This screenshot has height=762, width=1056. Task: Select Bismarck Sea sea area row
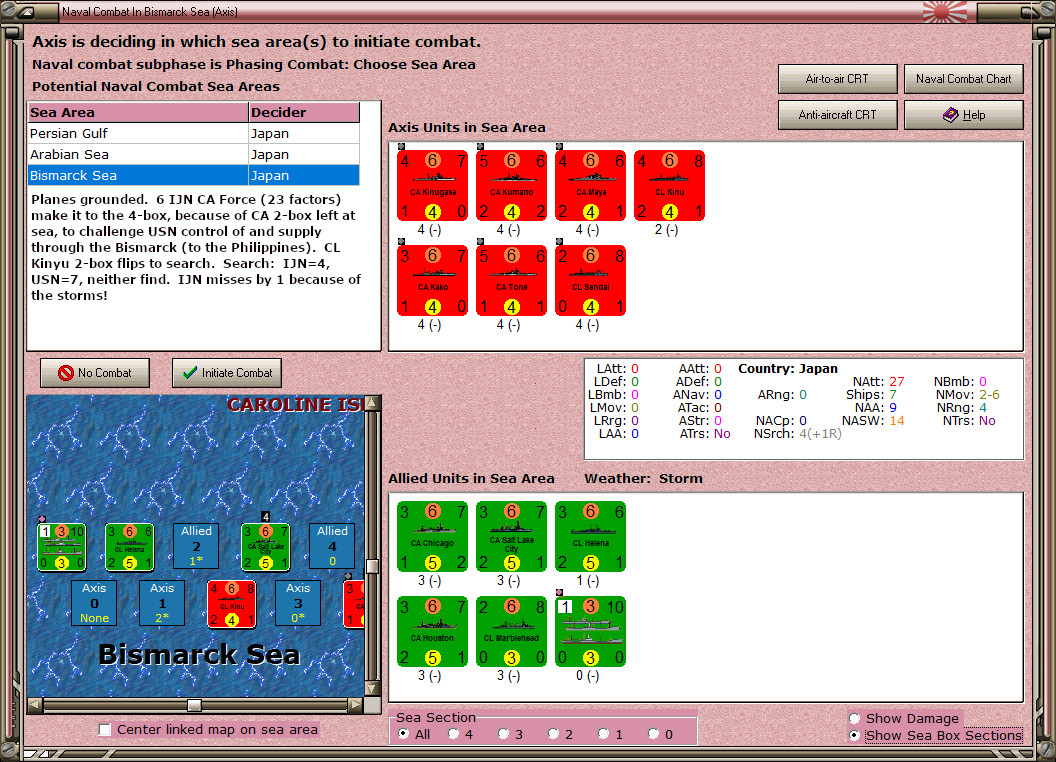pos(193,175)
